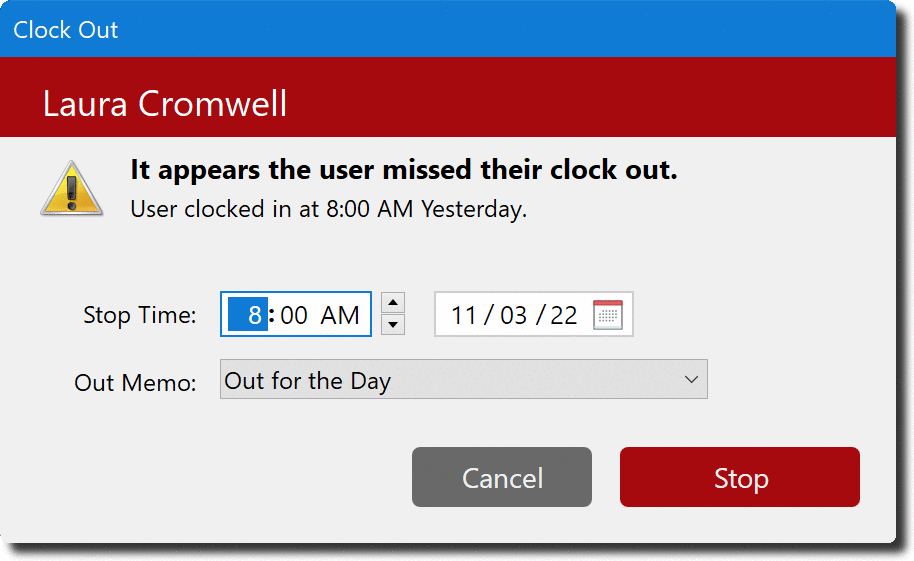Click the Stop Time label
The height and width of the screenshot is (561, 914).
pos(140,315)
